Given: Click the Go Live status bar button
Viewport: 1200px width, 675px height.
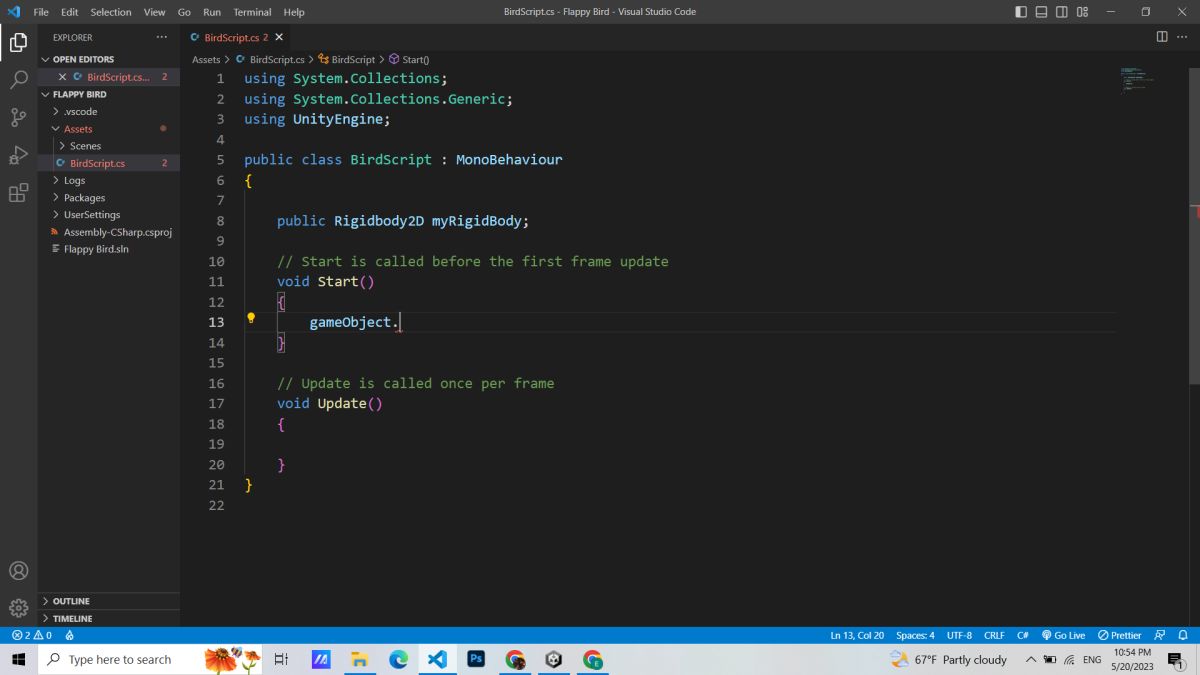Looking at the screenshot, I should 1063,635.
